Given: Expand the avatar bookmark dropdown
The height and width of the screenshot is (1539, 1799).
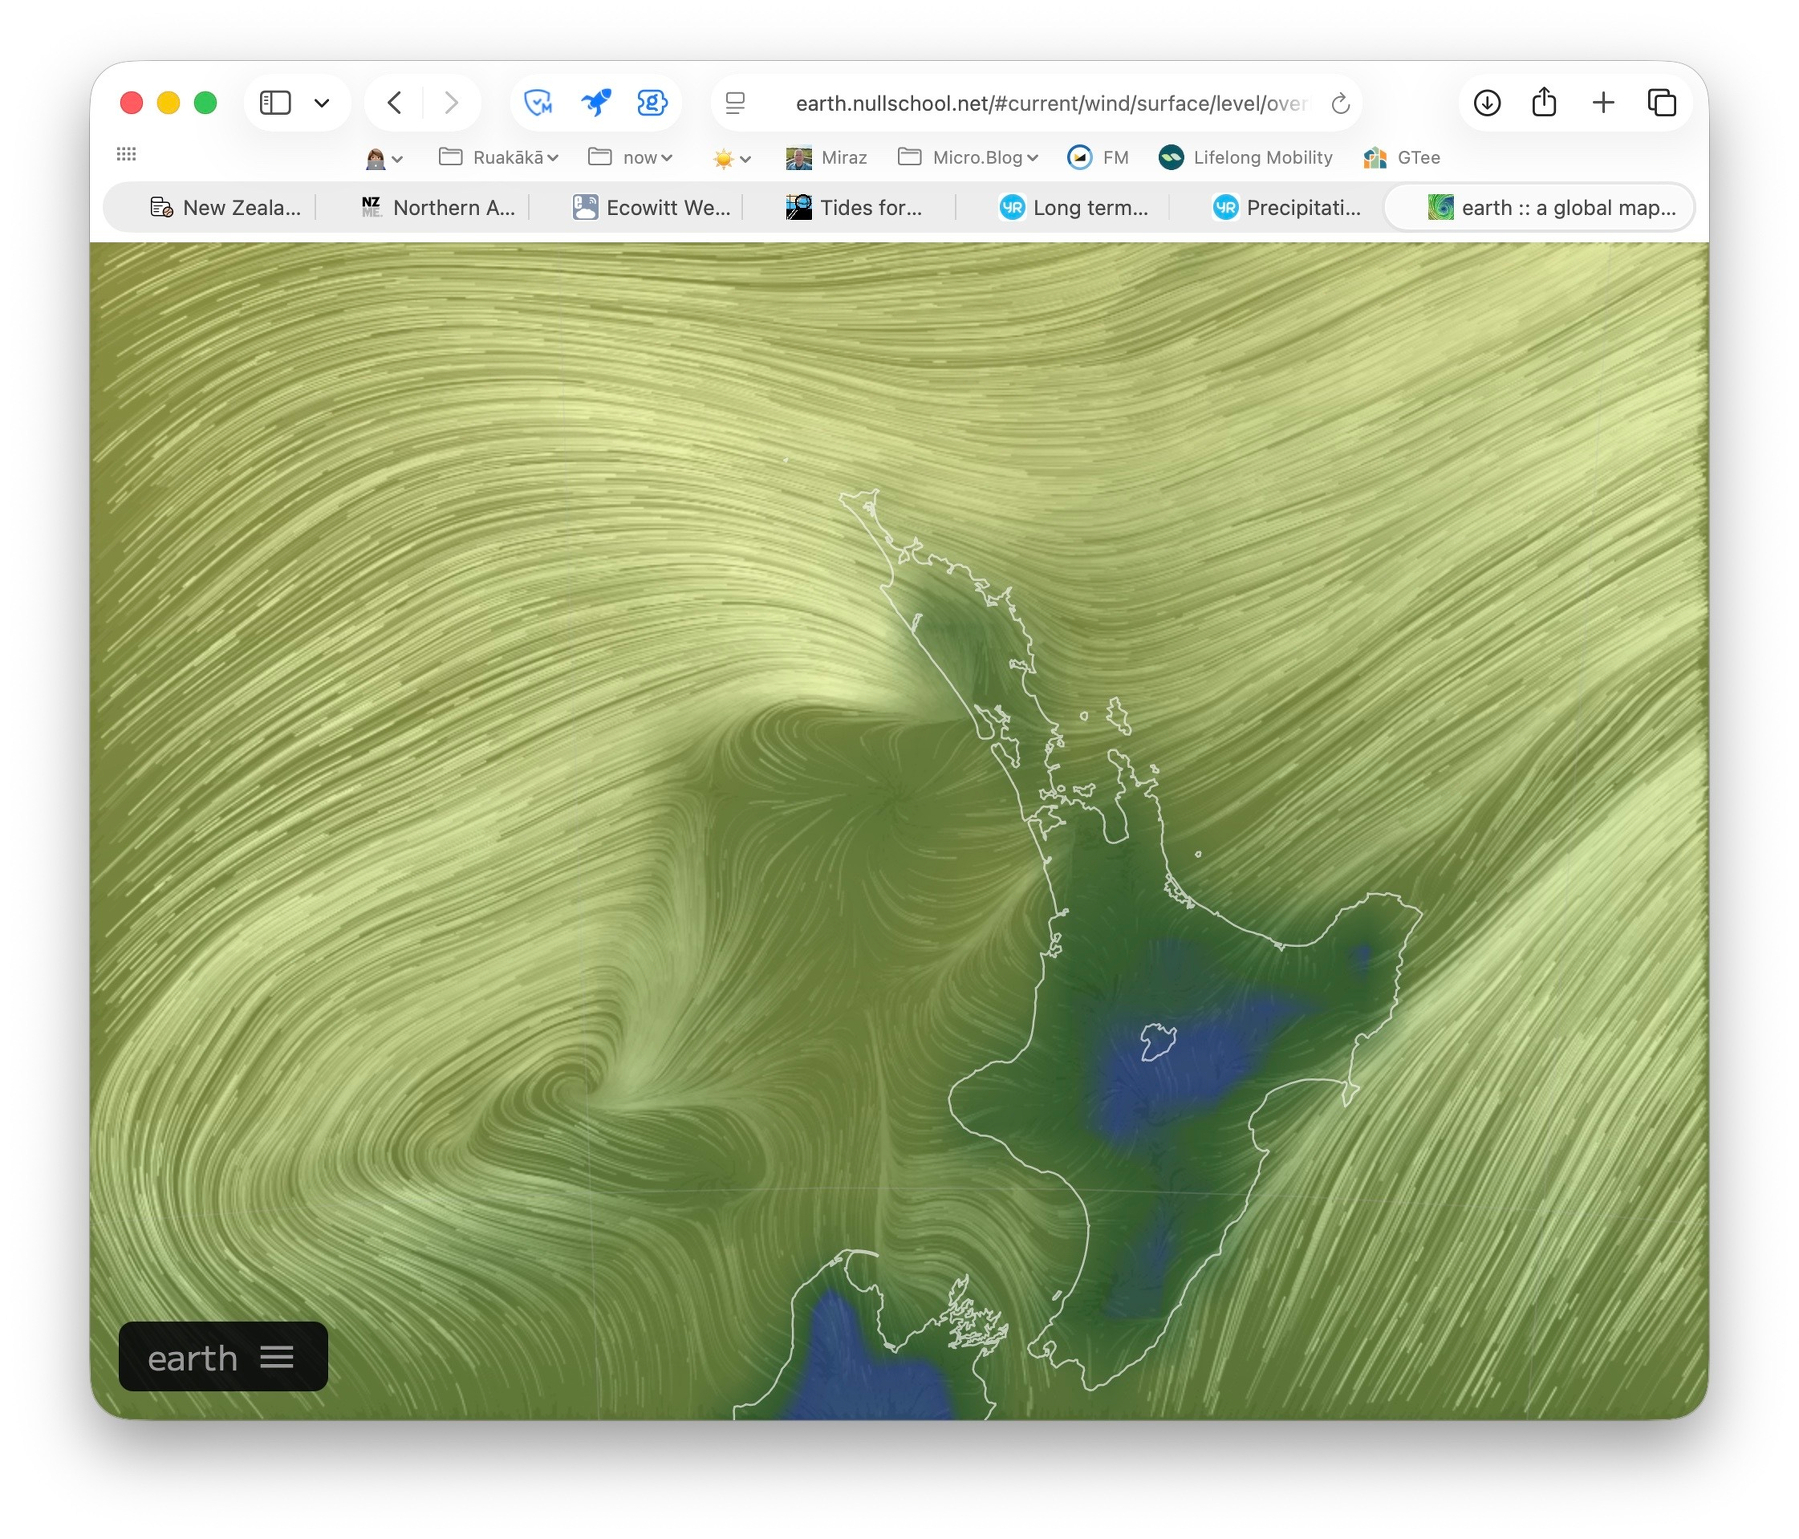Looking at the screenshot, I should pyautogui.click(x=385, y=158).
